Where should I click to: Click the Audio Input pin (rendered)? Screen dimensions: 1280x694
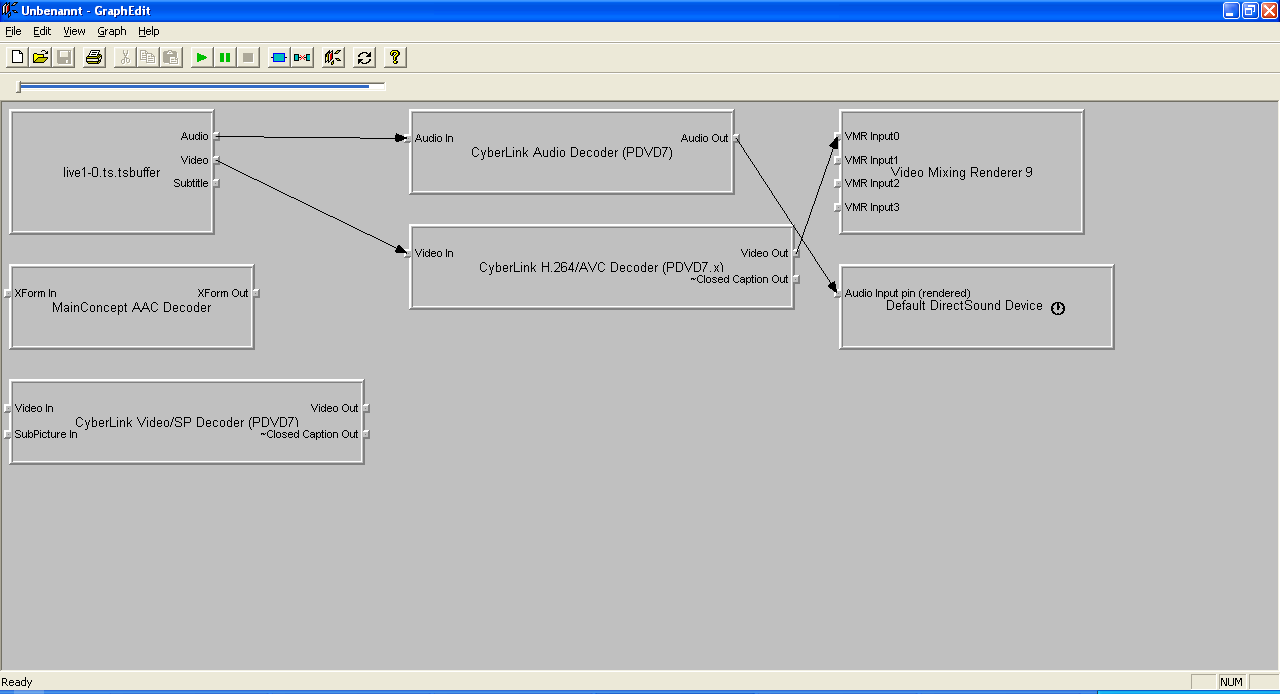838,293
